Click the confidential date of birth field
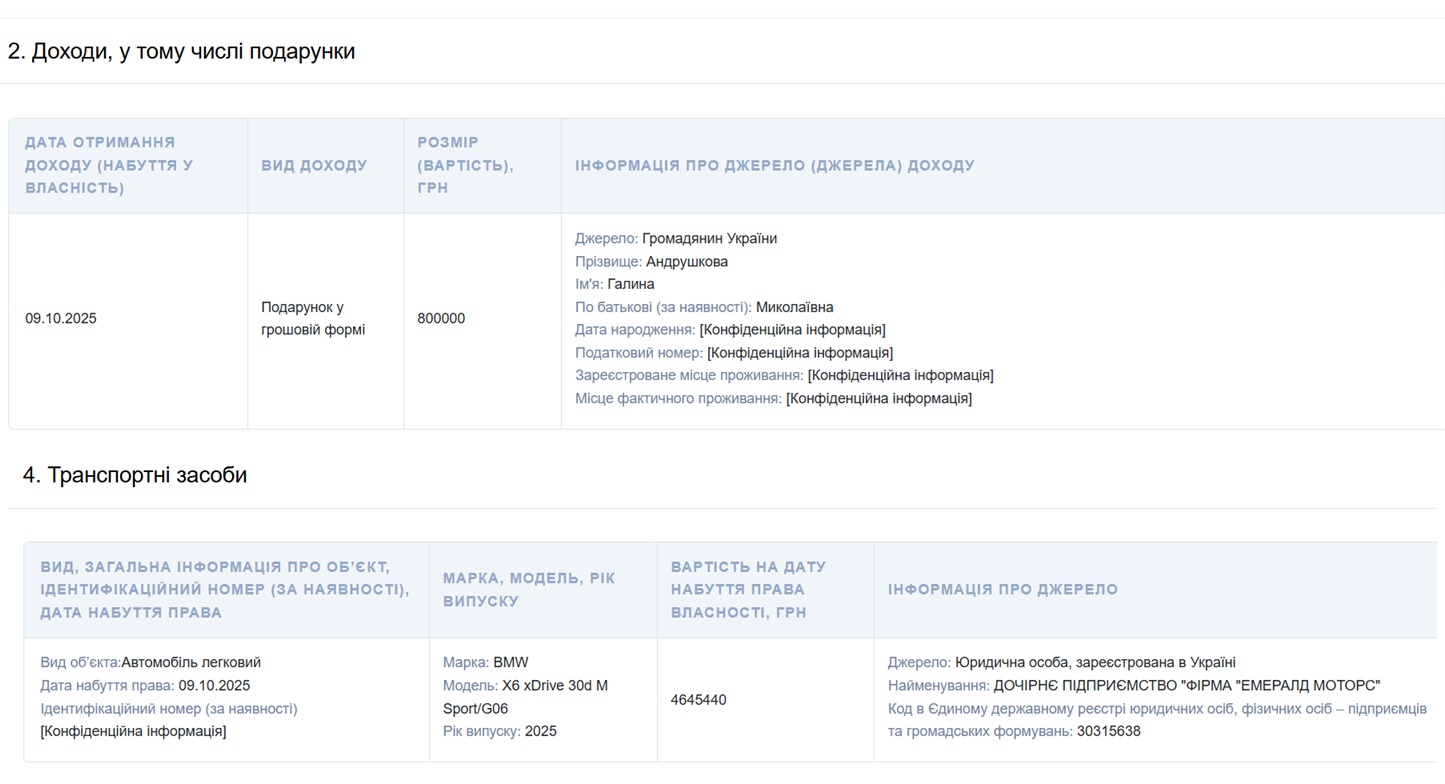This screenshot has width=1445, height=784. (x=792, y=330)
